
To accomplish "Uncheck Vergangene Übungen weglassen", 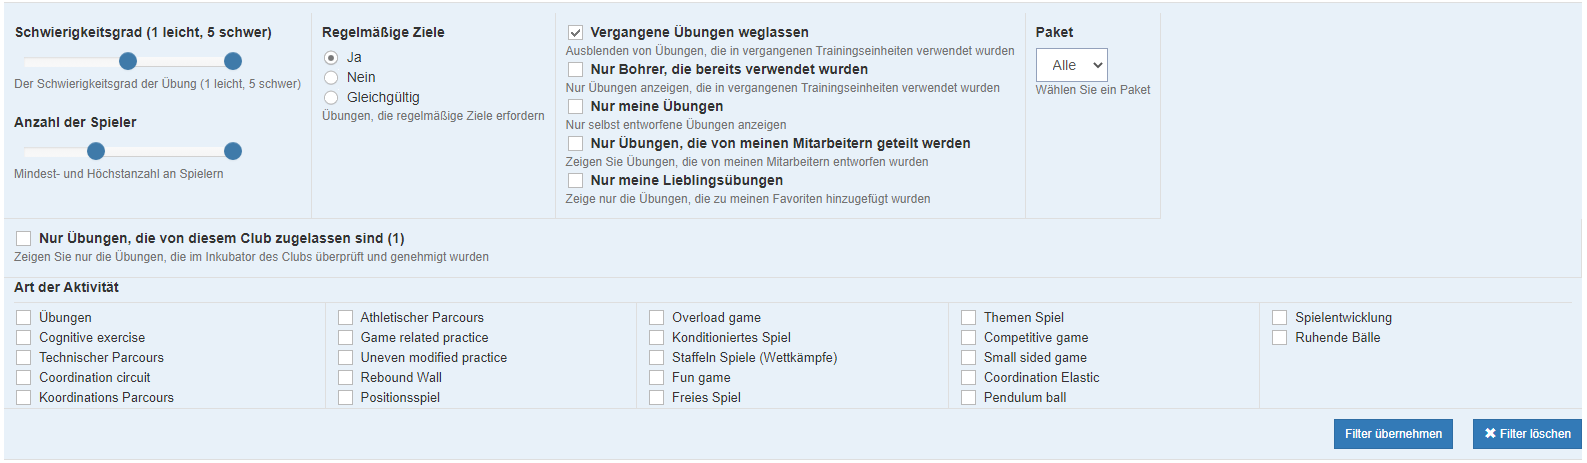I will pos(576,33).
